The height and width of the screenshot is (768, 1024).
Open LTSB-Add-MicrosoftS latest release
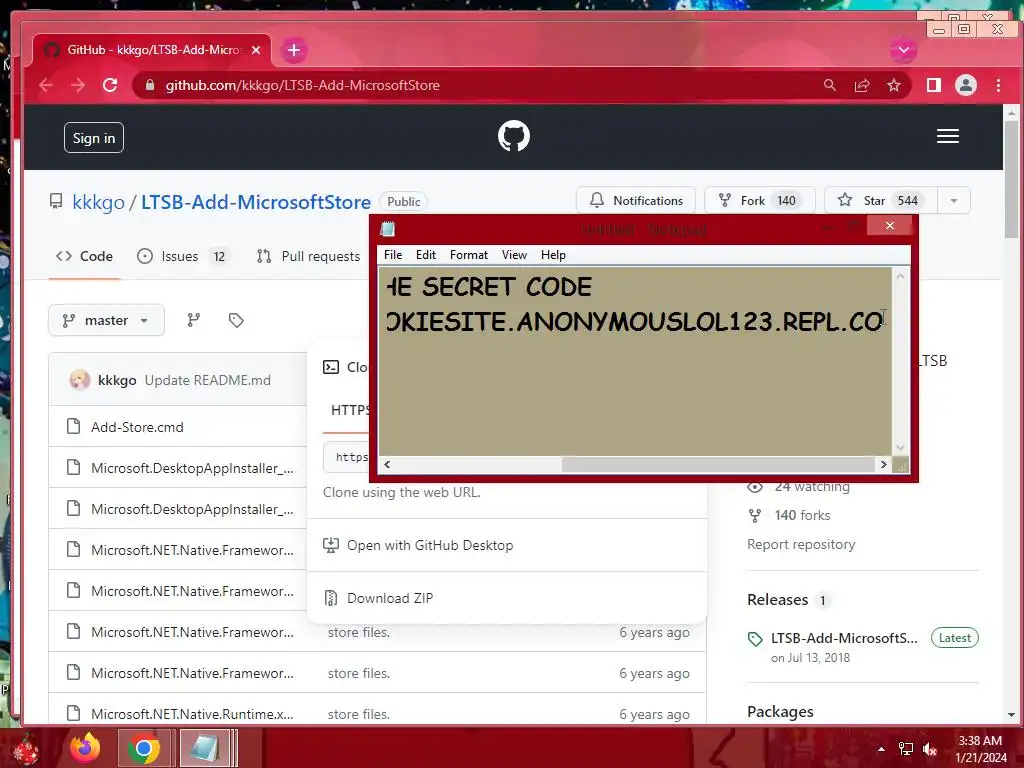tap(844, 638)
